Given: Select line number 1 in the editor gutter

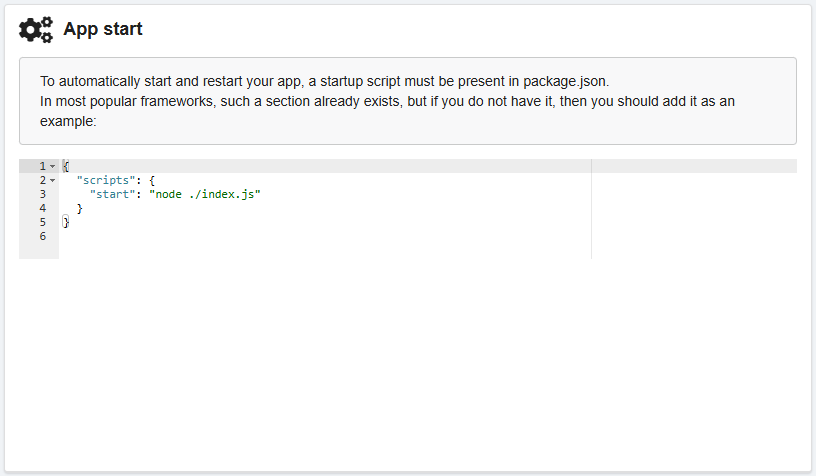Looking at the screenshot, I should [x=42, y=166].
